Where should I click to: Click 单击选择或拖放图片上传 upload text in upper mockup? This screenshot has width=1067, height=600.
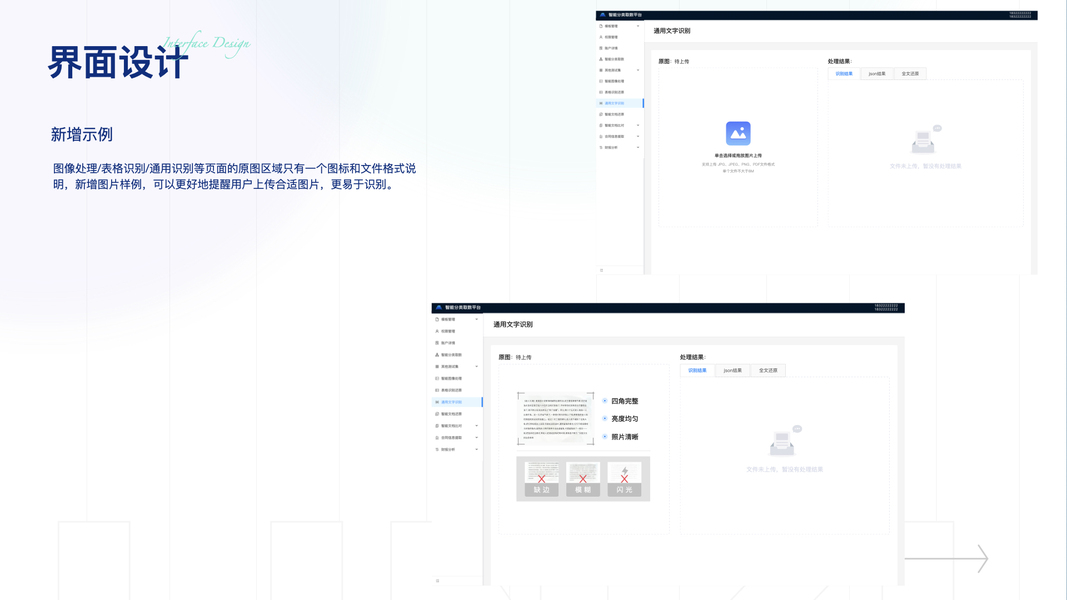tap(738, 156)
